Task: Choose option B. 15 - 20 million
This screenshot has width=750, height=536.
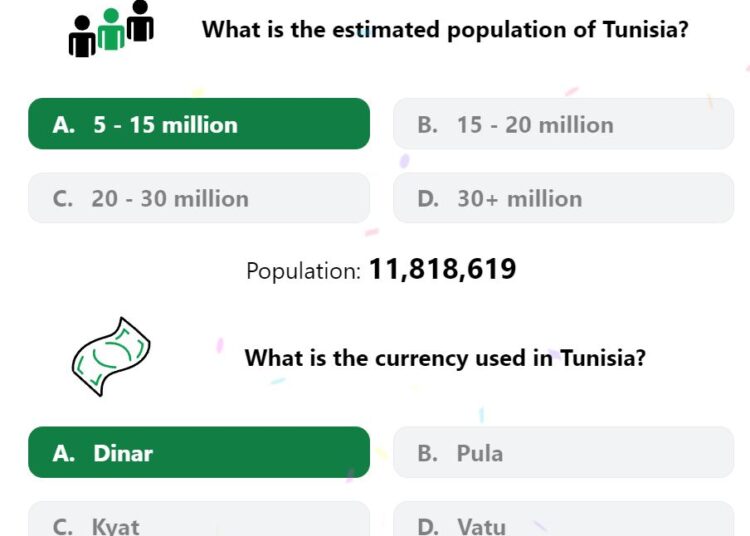Action: pos(563,124)
